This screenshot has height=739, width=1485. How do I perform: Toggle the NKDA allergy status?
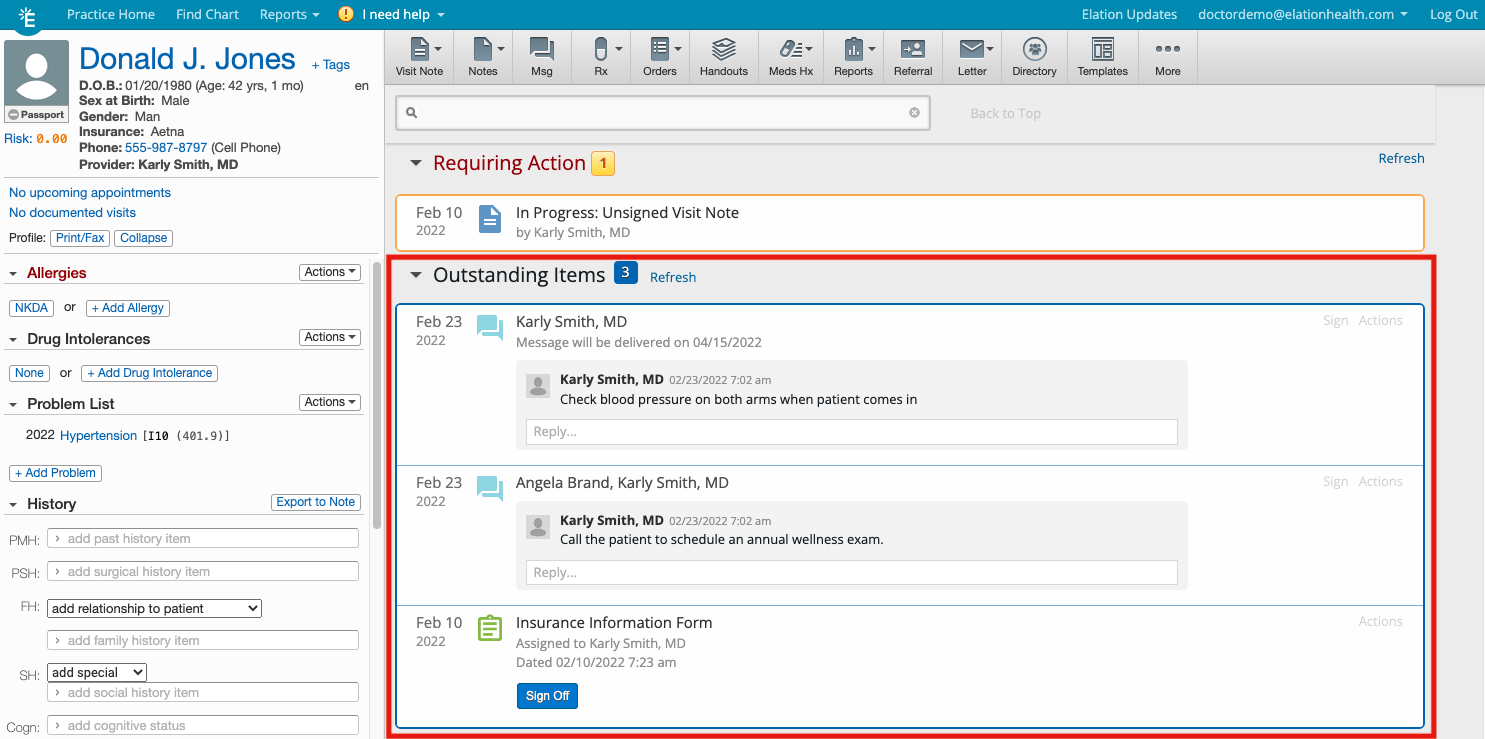tap(31, 308)
